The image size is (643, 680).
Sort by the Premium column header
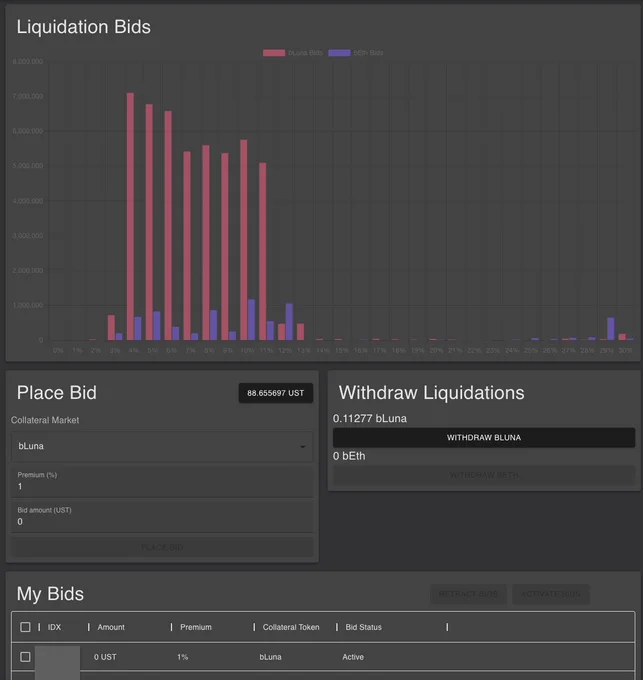[196, 627]
